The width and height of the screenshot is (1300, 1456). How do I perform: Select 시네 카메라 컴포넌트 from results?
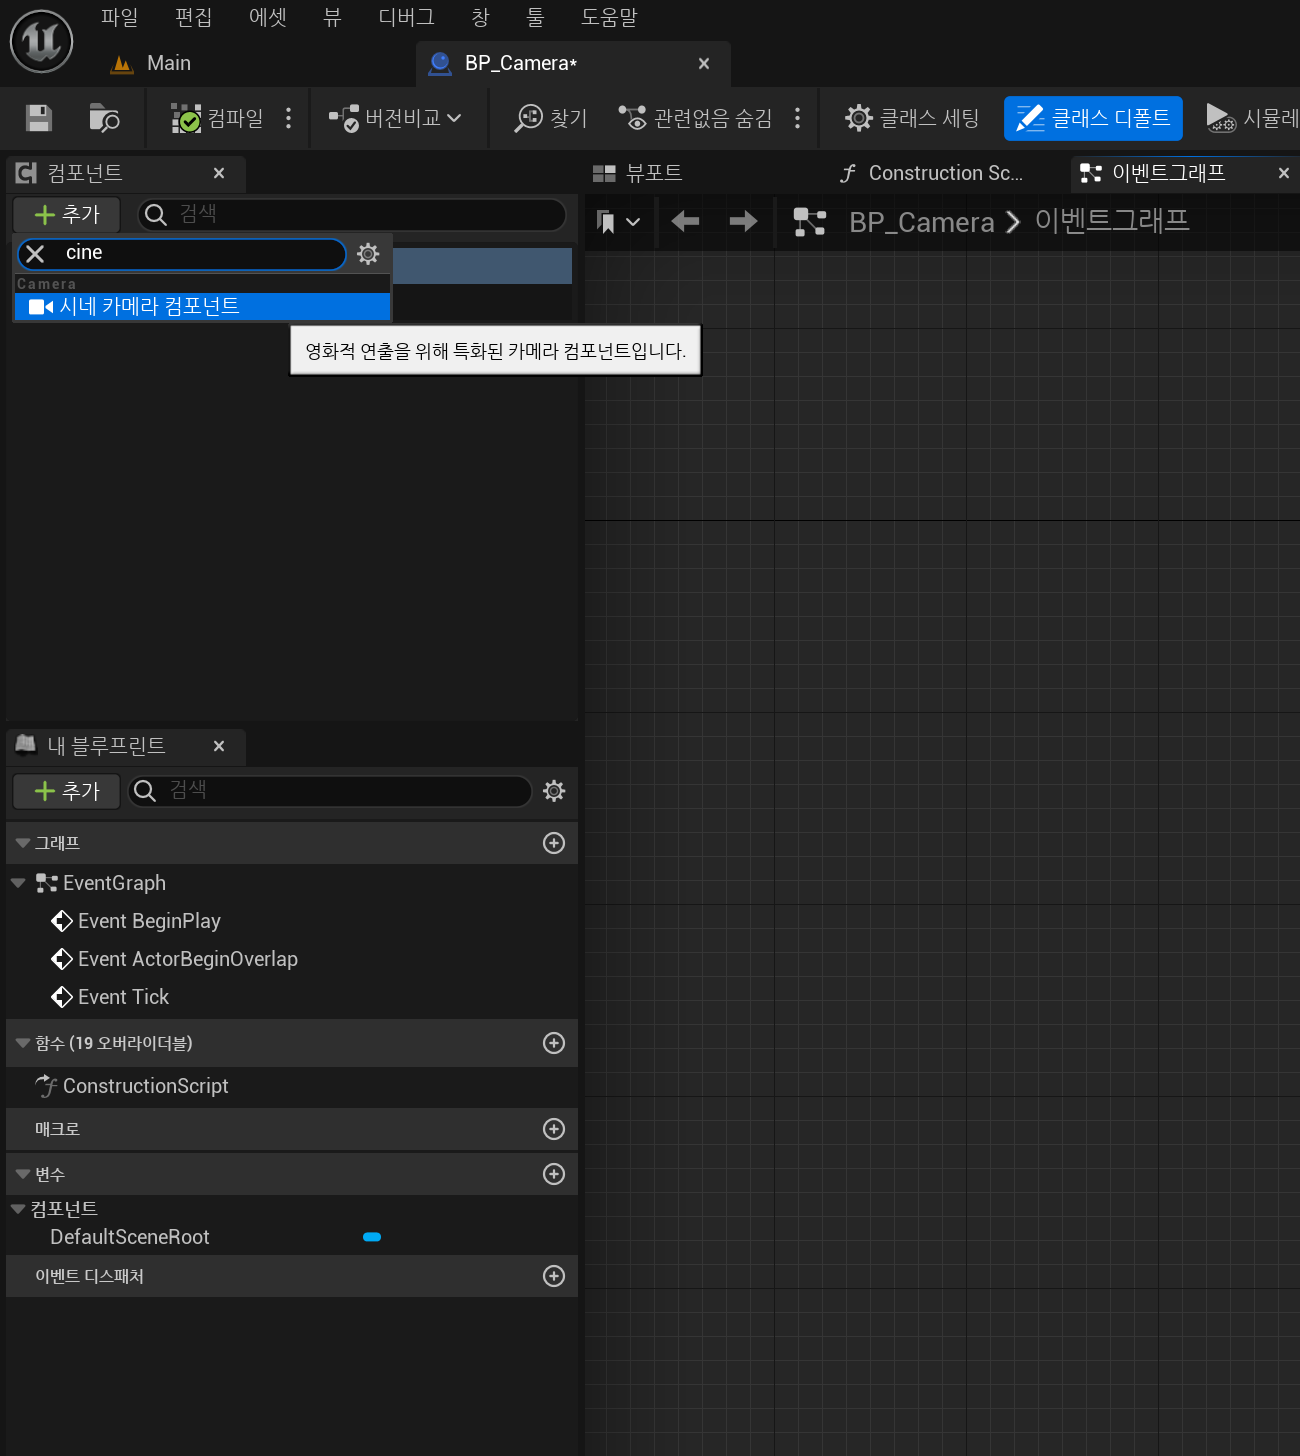pos(202,306)
